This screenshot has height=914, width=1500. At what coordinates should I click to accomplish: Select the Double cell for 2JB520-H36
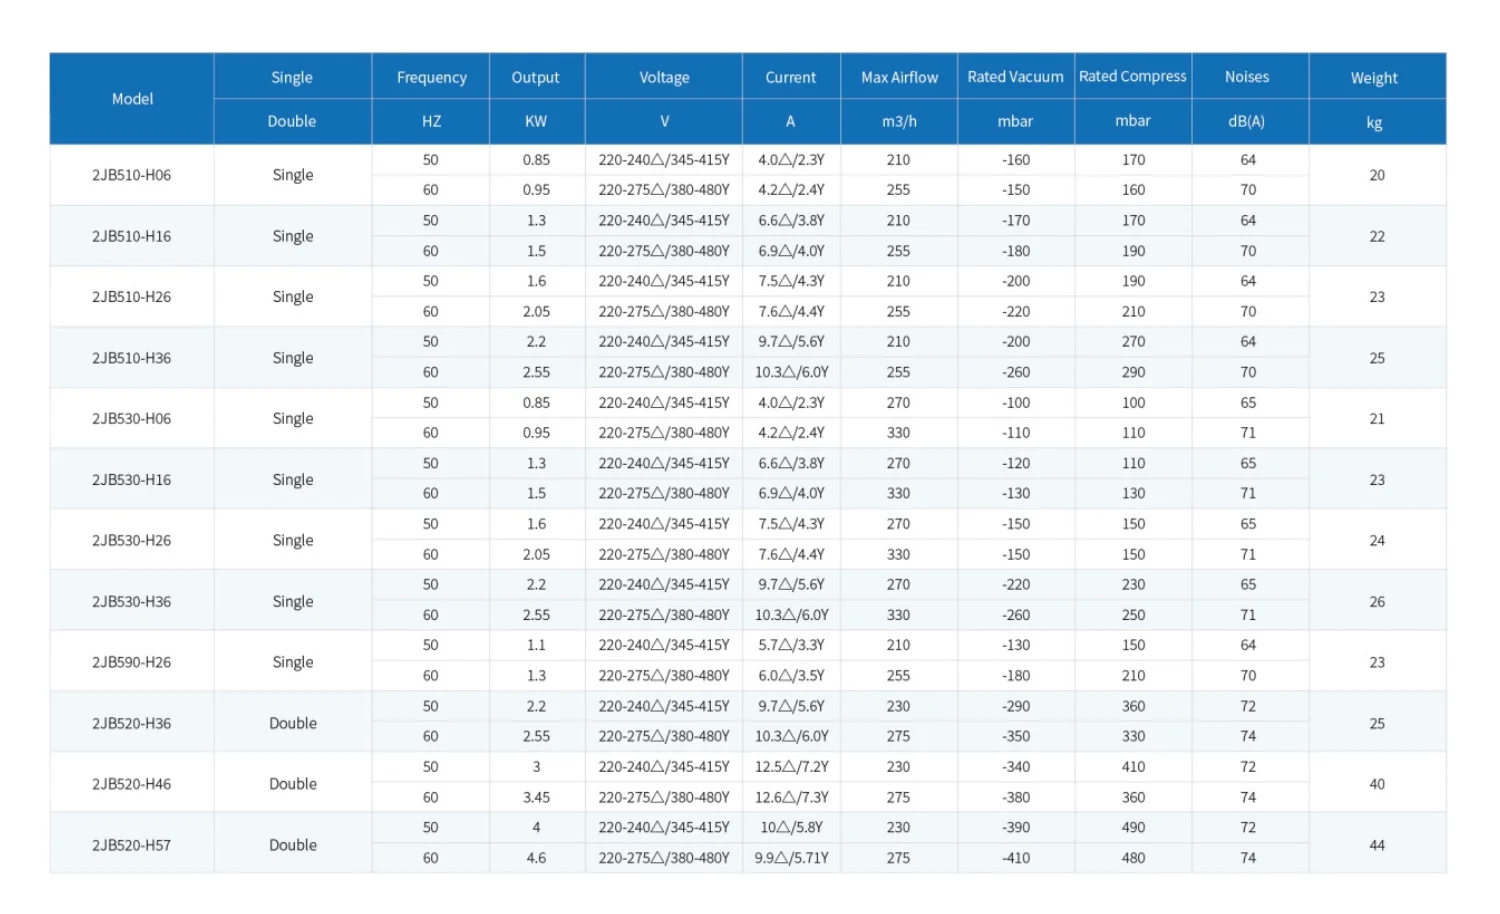coord(293,723)
